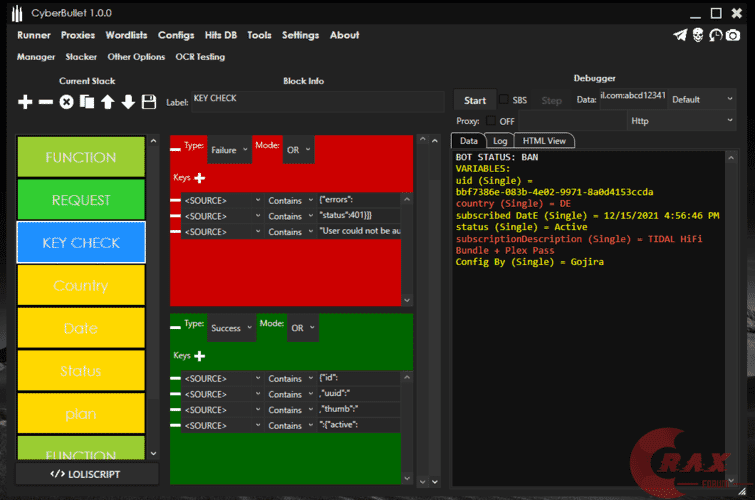The height and width of the screenshot is (500, 755).
Task: Click the camera screenshot icon
Action: [733, 35]
